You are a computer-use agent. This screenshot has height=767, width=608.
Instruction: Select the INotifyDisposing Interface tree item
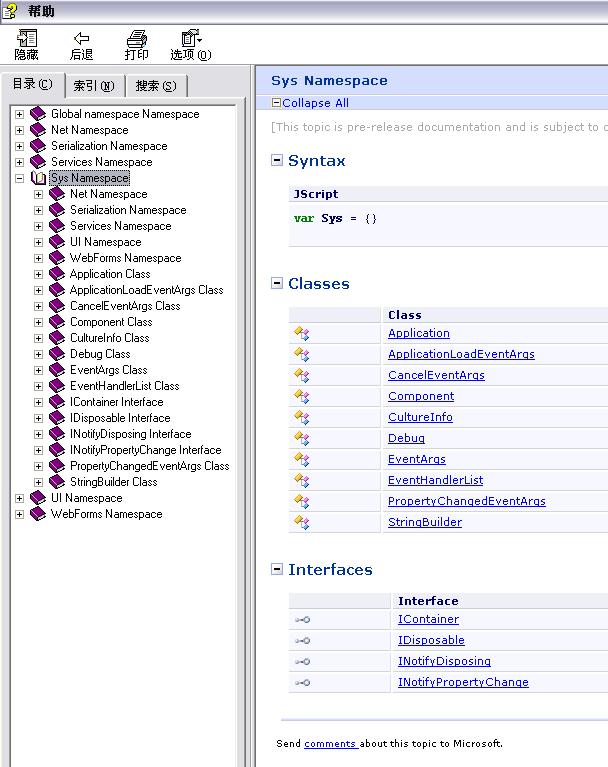tap(131, 434)
